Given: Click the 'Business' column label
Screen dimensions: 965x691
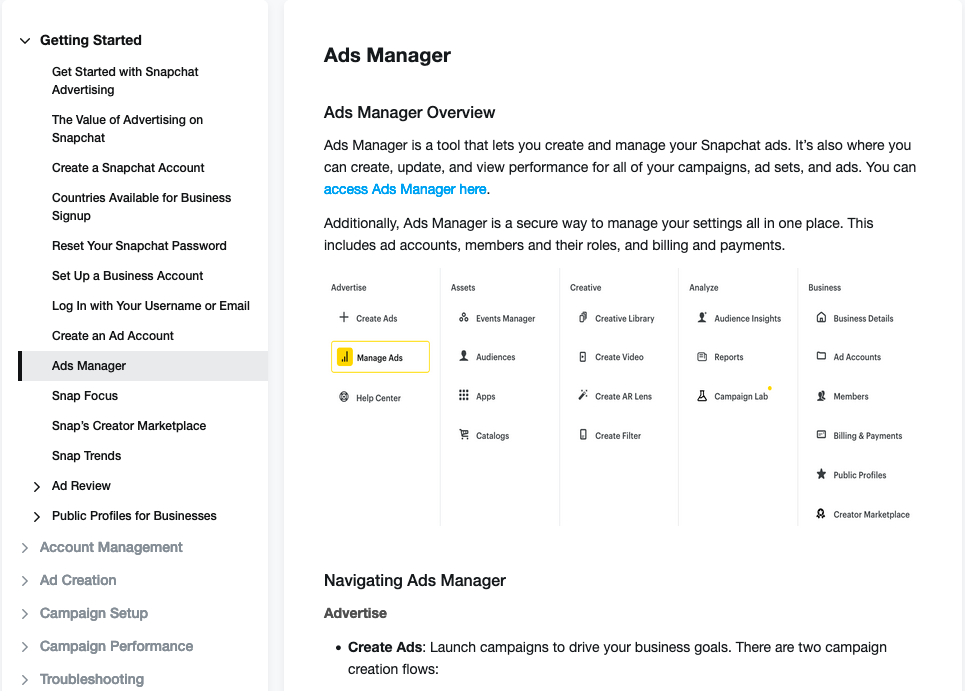Looking at the screenshot, I should (x=824, y=287).
